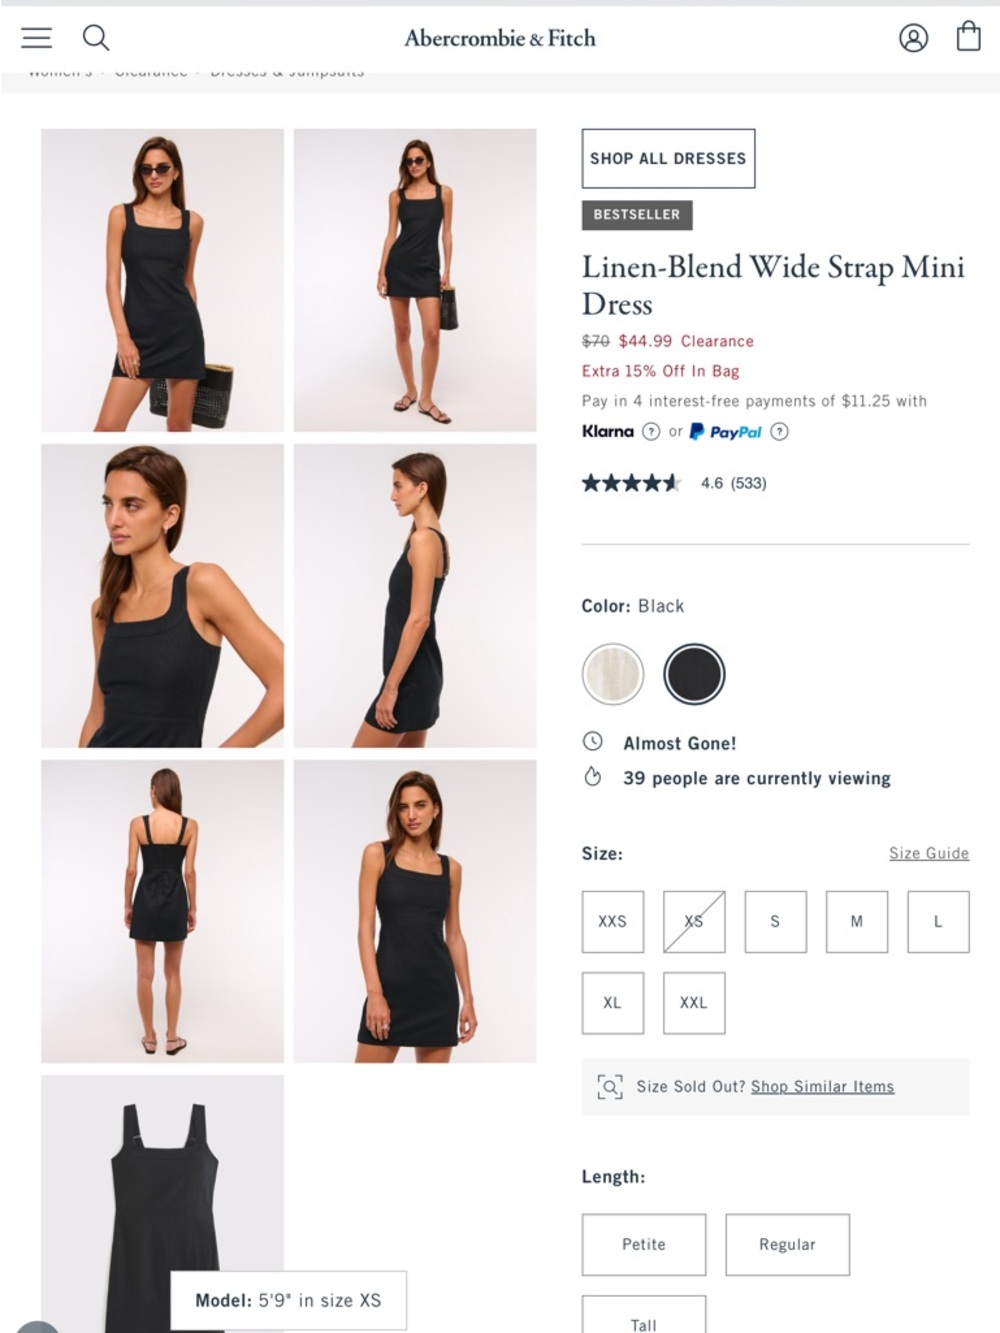Open the Size Guide

[x=928, y=853]
